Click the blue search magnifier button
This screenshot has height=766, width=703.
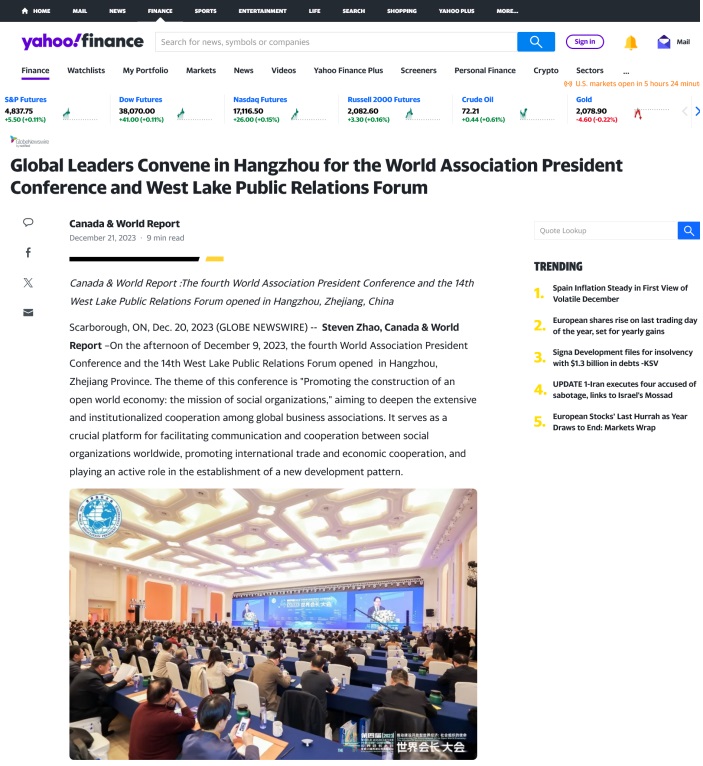(x=535, y=42)
